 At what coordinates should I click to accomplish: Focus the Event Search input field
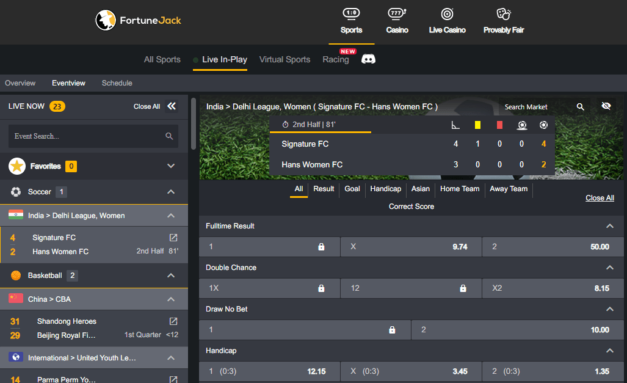coord(93,136)
